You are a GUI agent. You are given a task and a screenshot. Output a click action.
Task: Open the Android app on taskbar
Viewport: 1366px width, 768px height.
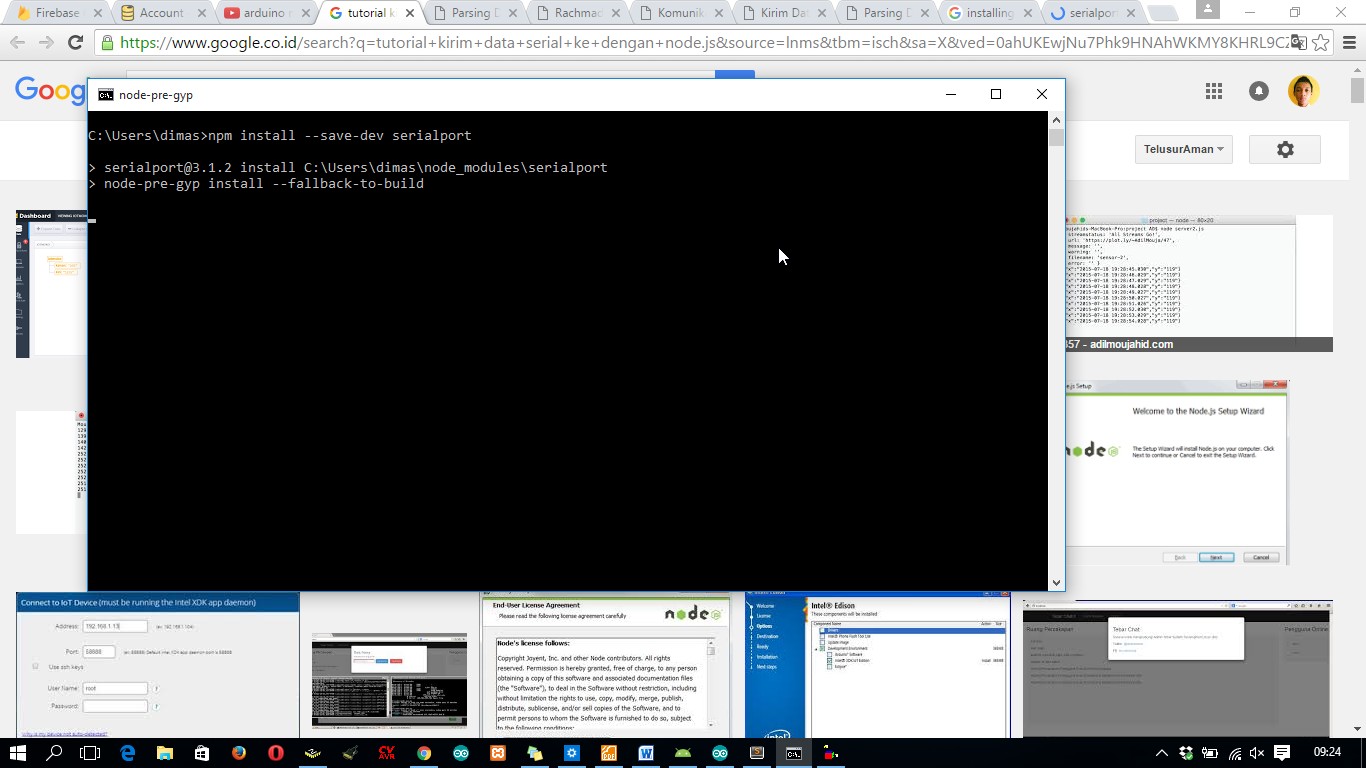pyautogui.click(x=683, y=753)
